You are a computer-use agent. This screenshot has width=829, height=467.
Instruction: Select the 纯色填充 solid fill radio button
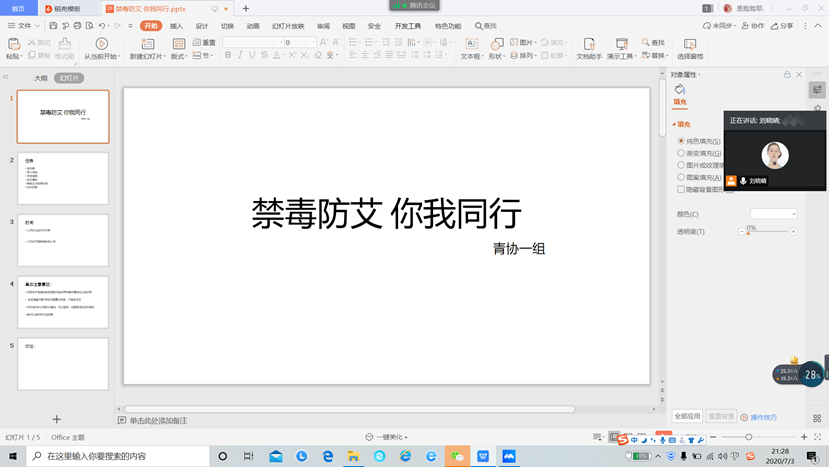[x=681, y=141]
